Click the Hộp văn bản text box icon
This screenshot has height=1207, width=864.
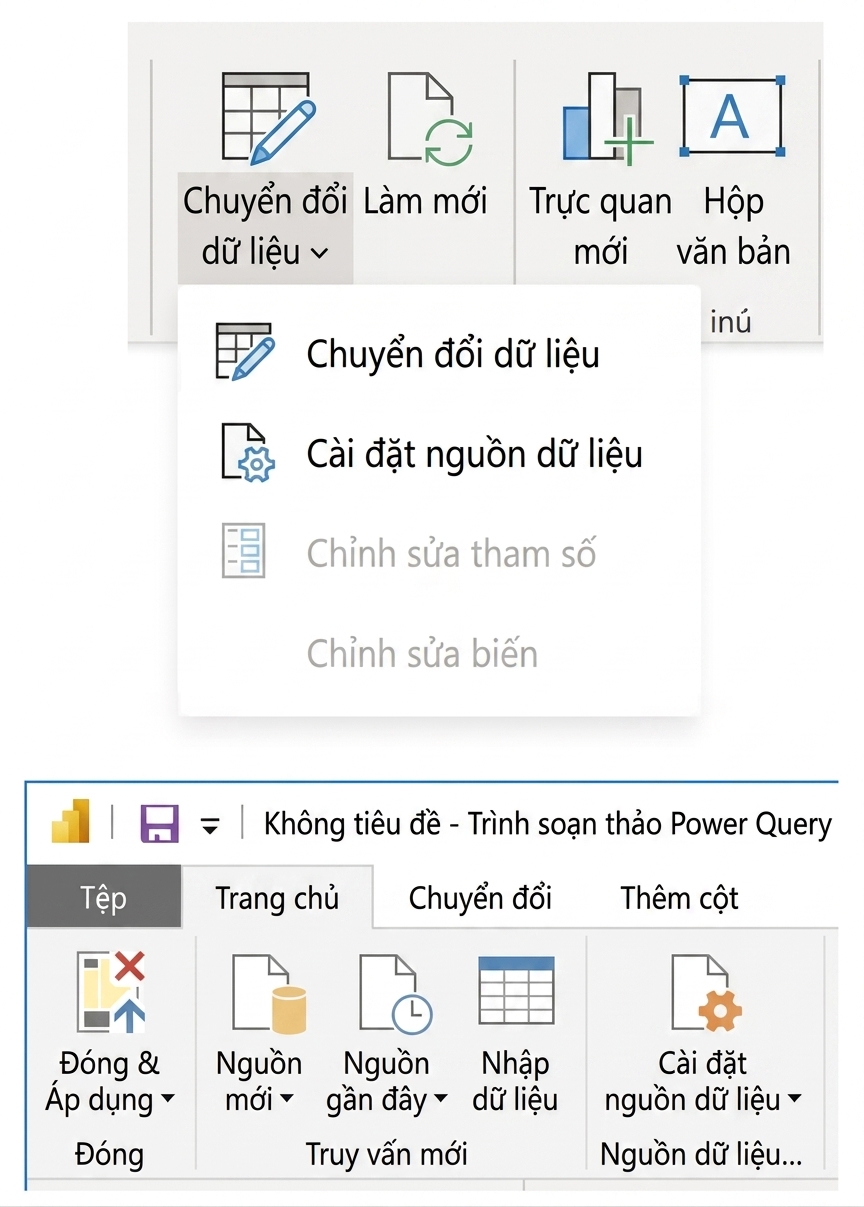click(731, 115)
